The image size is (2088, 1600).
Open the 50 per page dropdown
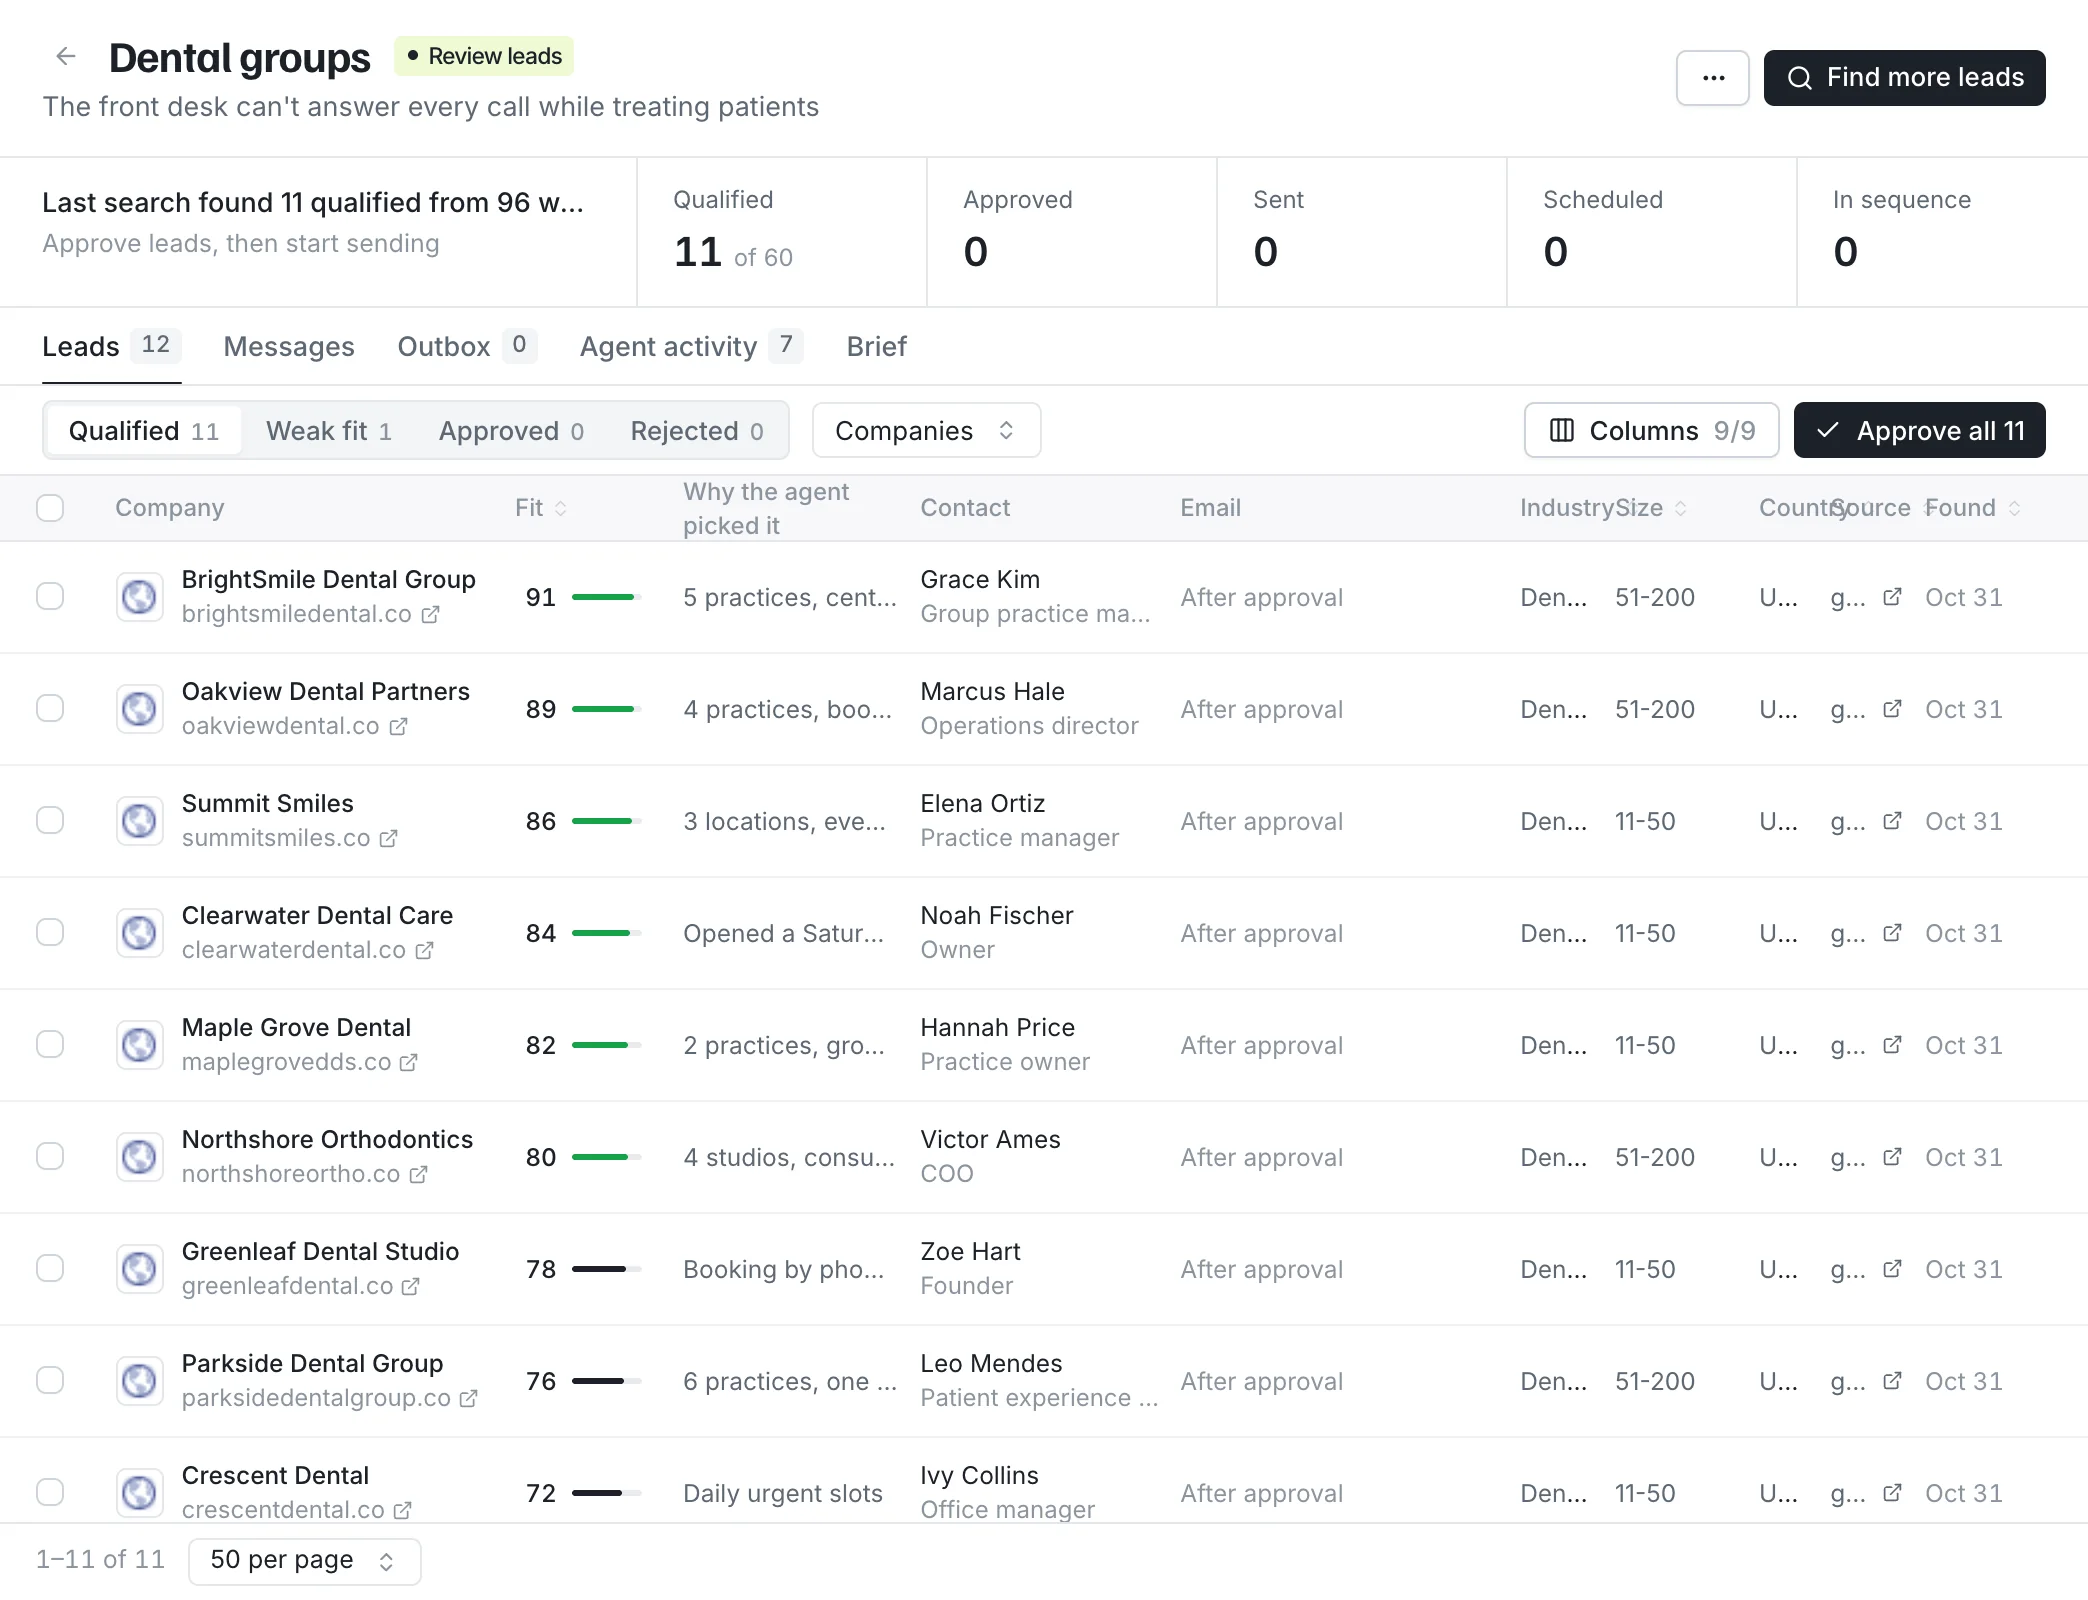pos(304,1560)
